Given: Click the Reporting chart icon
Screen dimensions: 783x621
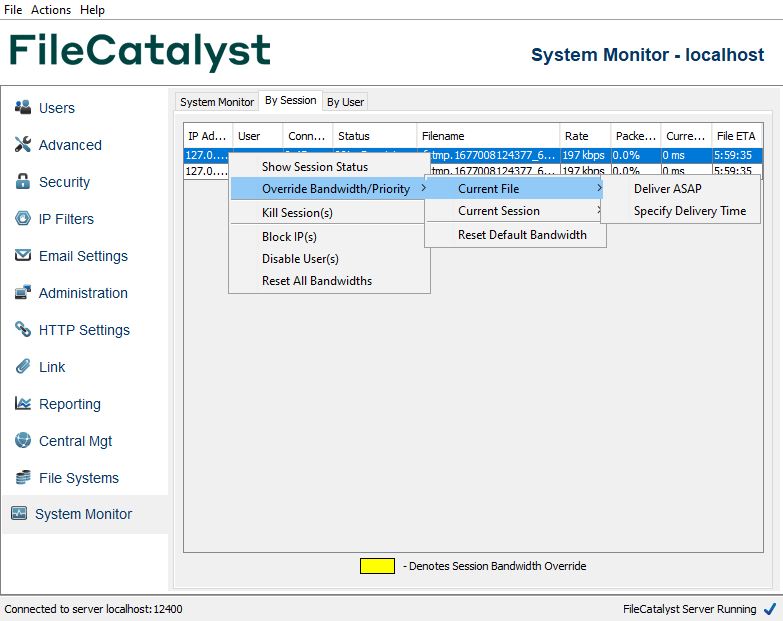Looking at the screenshot, I should [23, 403].
